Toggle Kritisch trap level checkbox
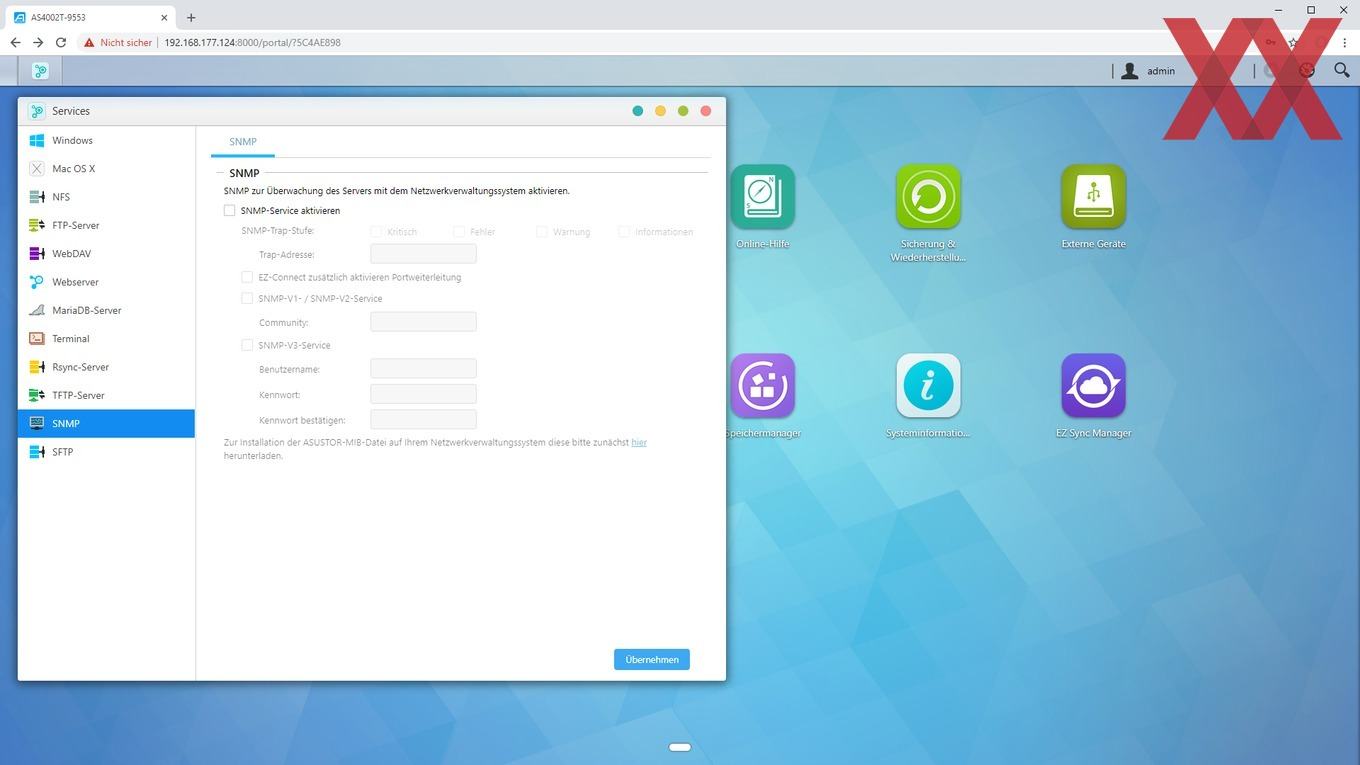1360x765 pixels. (376, 232)
